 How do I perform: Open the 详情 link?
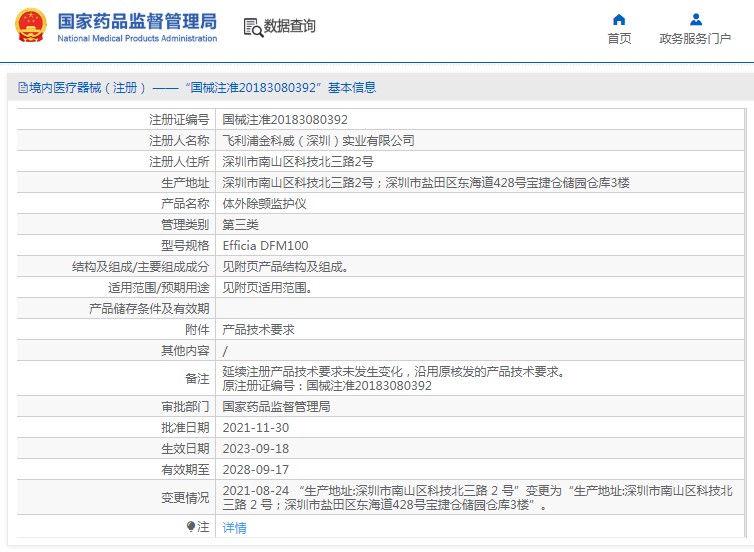pyautogui.click(x=235, y=527)
